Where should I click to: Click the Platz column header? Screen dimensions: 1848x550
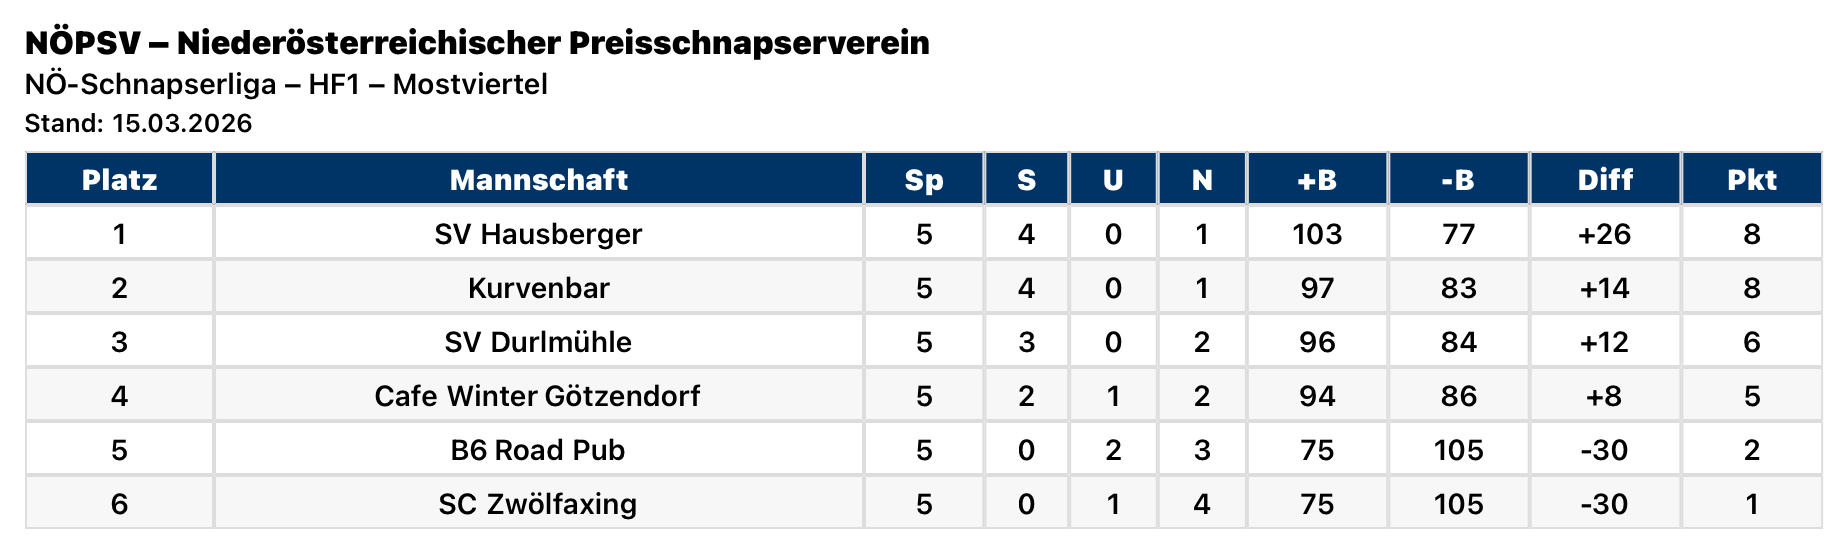pos(119,180)
